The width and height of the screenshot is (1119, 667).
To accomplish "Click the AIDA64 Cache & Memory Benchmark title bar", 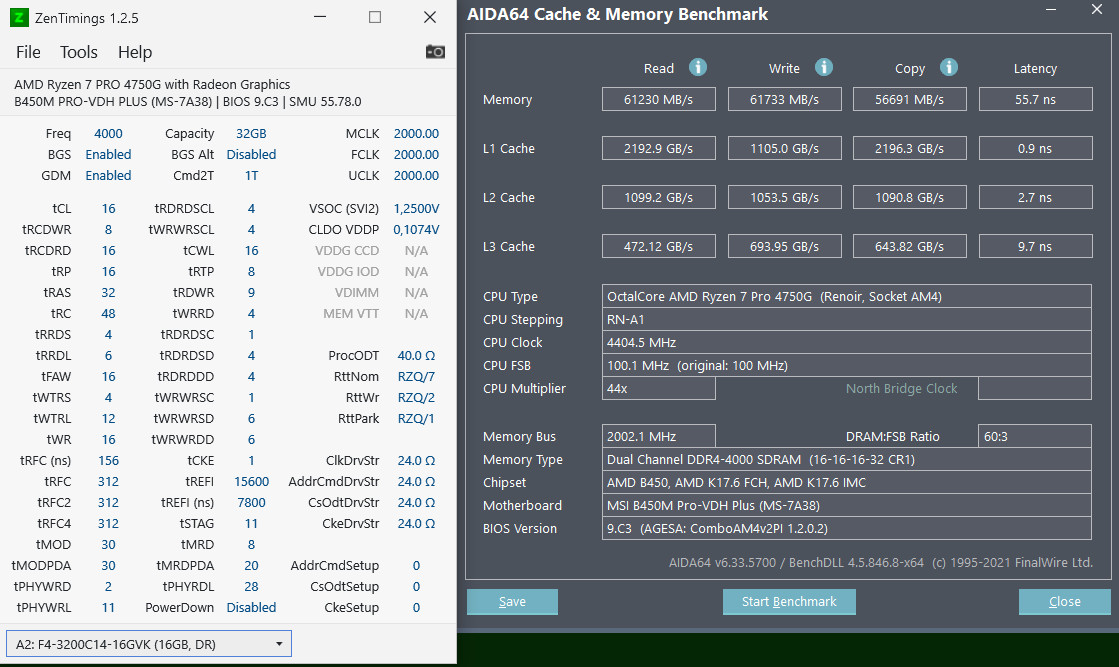I will pyautogui.click(x=750, y=14).
